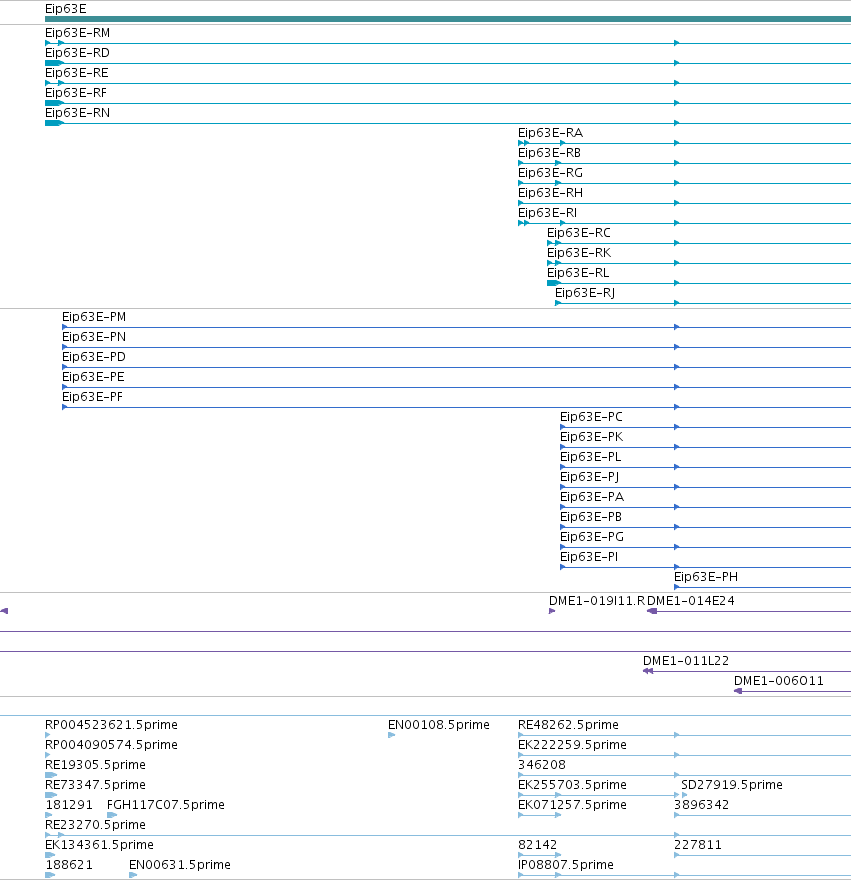Click the 82142 feature label
Image resolution: width=851 pixels, height=880 pixels.
[538, 845]
